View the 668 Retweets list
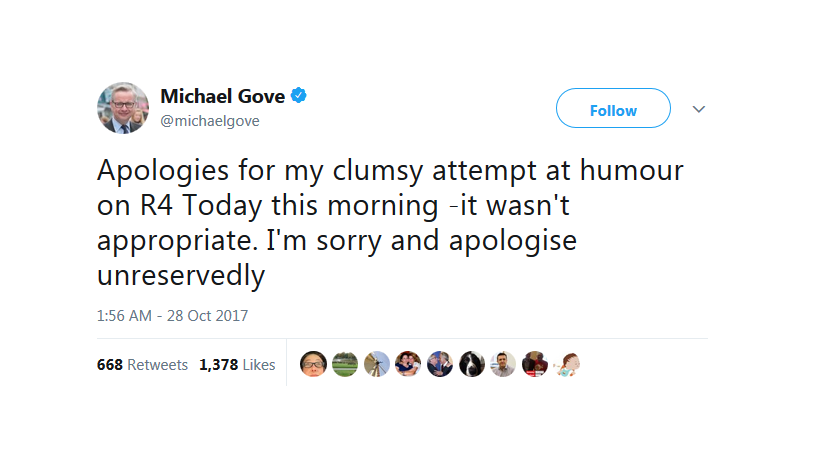 pyautogui.click(x=142, y=364)
